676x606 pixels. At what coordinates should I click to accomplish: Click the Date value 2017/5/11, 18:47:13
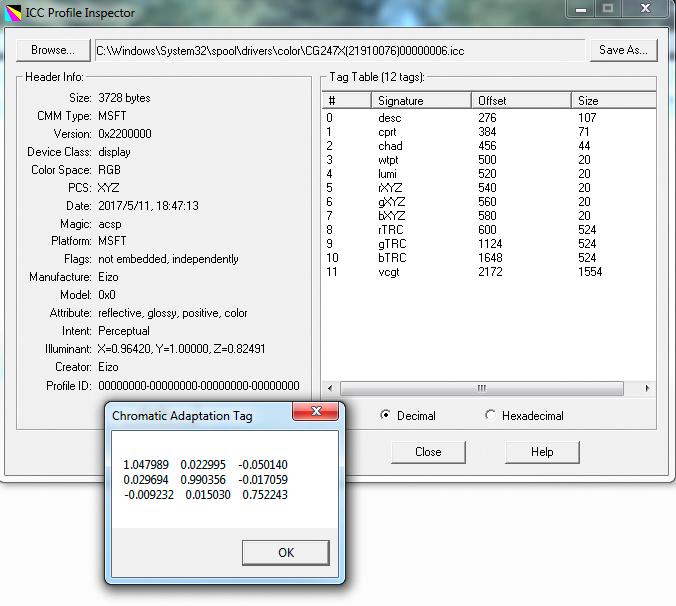click(x=148, y=206)
